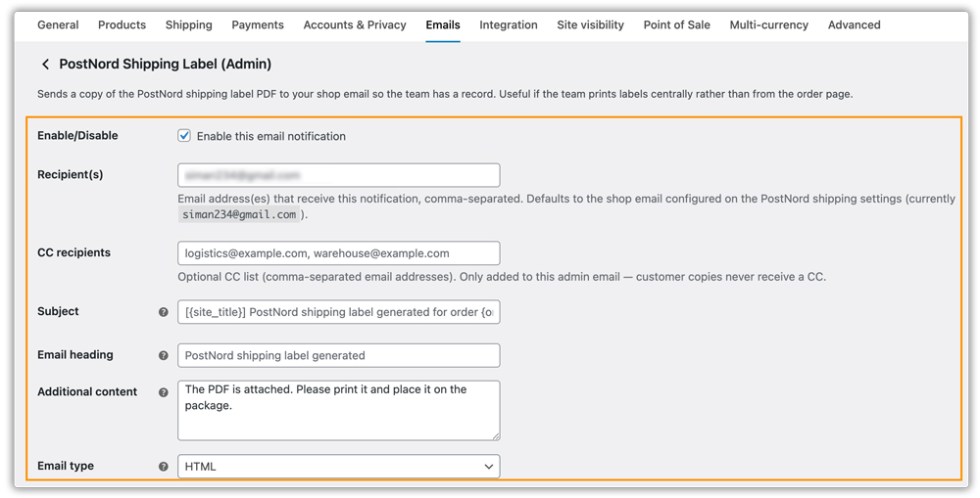Viewport: 980px width, 498px height.
Task: Go to the Multi-currency tab
Action: tap(769, 25)
